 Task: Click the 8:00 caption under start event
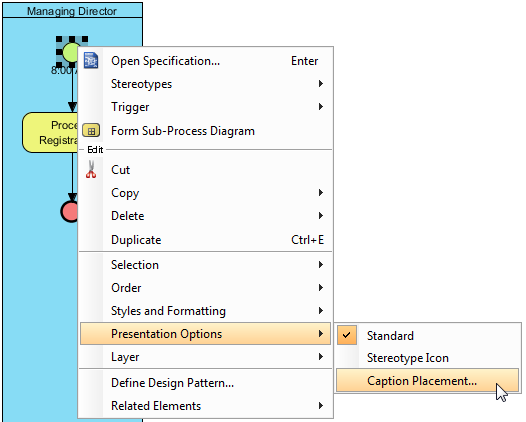pyautogui.click(x=64, y=70)
